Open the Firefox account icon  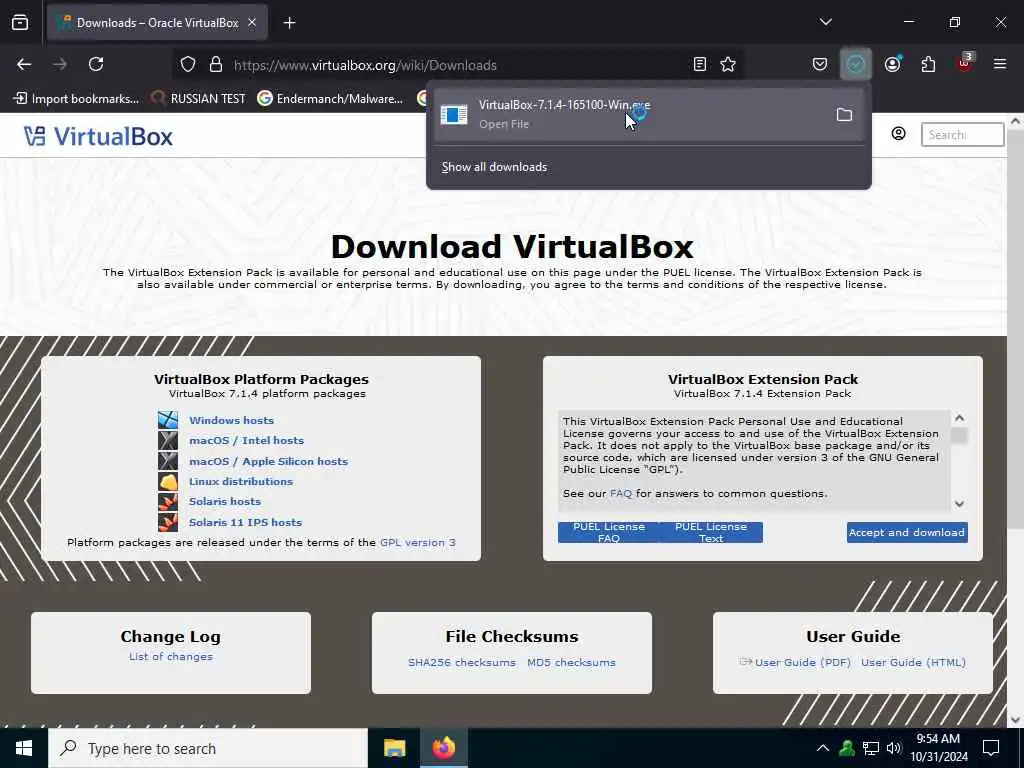[892, 65]
